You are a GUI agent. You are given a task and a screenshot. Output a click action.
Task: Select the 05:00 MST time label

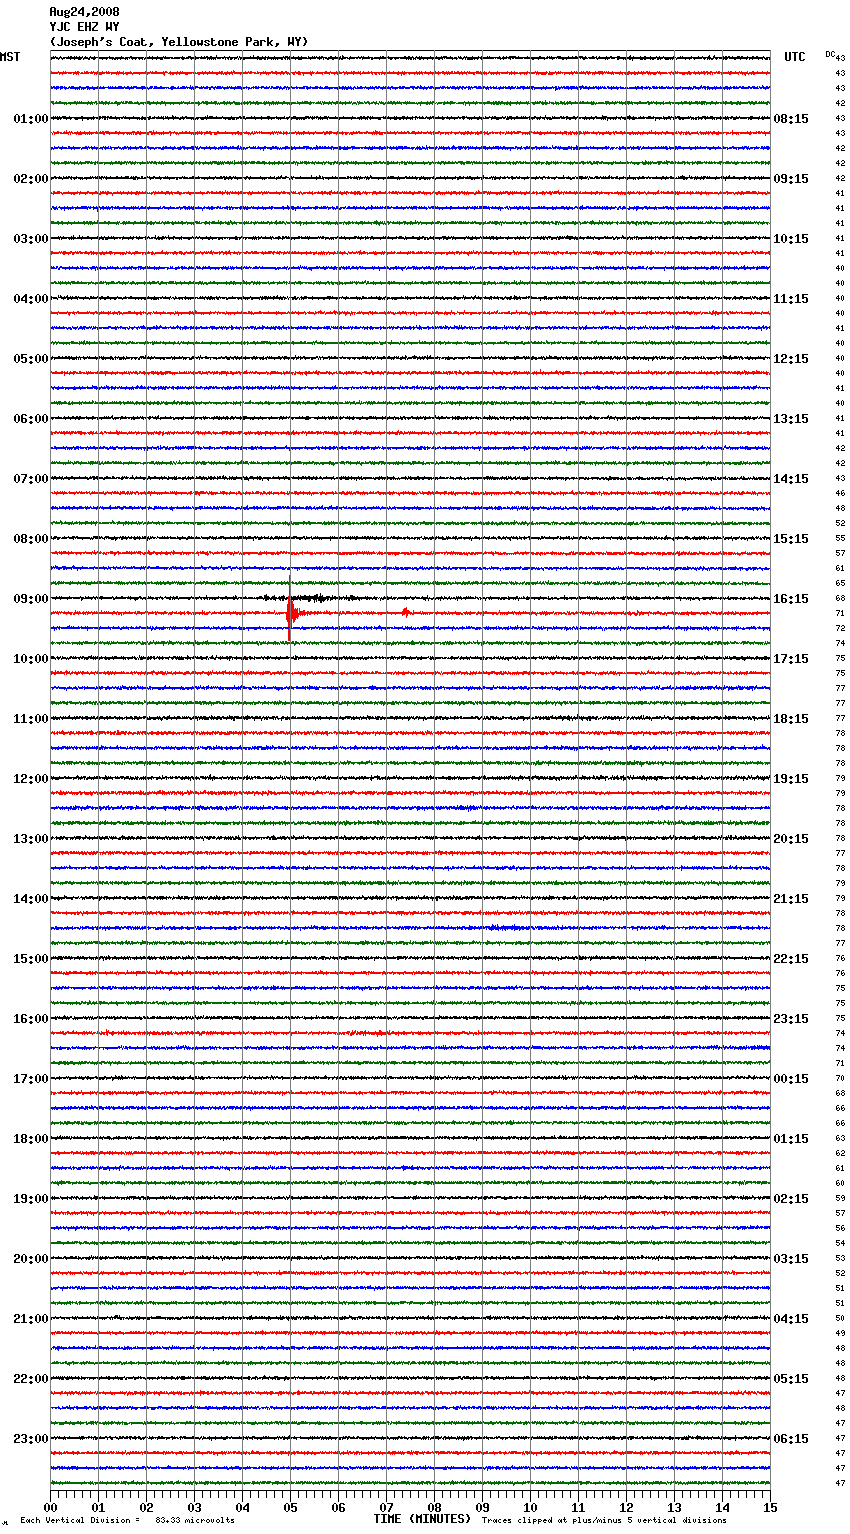[x=30, y=359]
